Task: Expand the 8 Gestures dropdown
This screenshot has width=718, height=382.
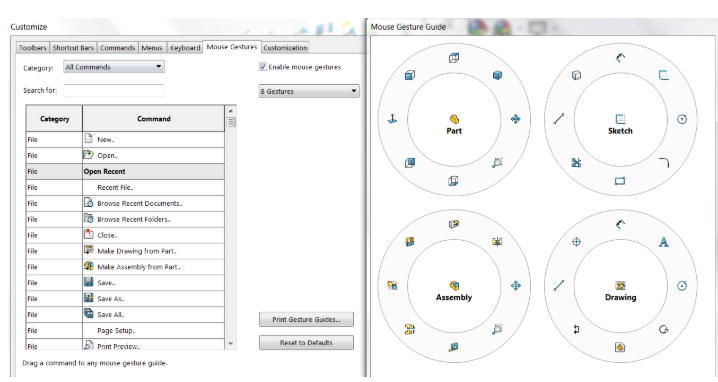Action: click(309, 91)
